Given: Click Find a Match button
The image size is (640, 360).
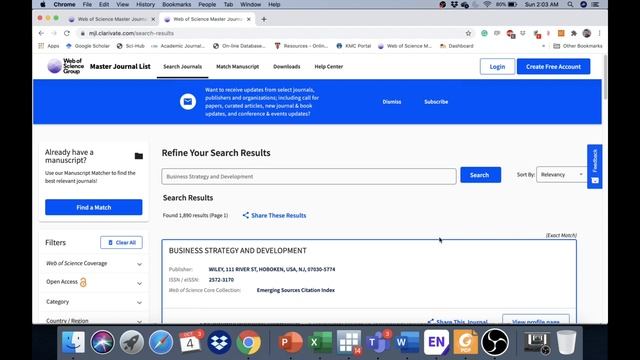Looking at the screenshot, I should click(93, 207).
